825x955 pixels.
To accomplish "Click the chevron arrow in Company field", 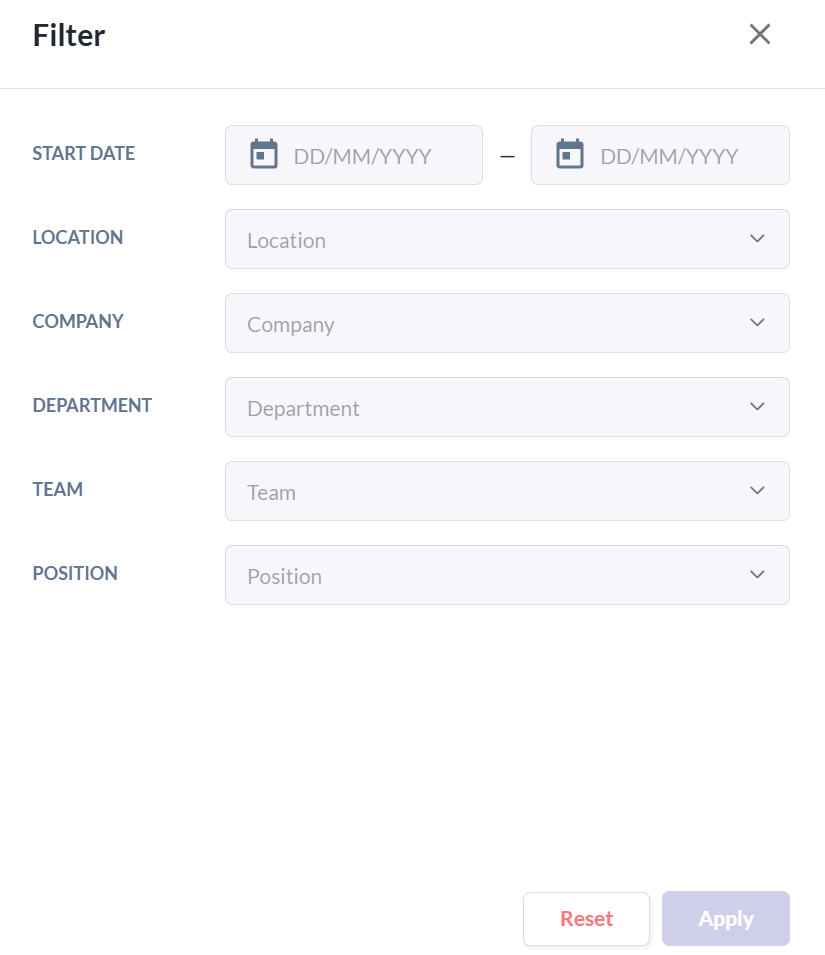I will [757, 323].
